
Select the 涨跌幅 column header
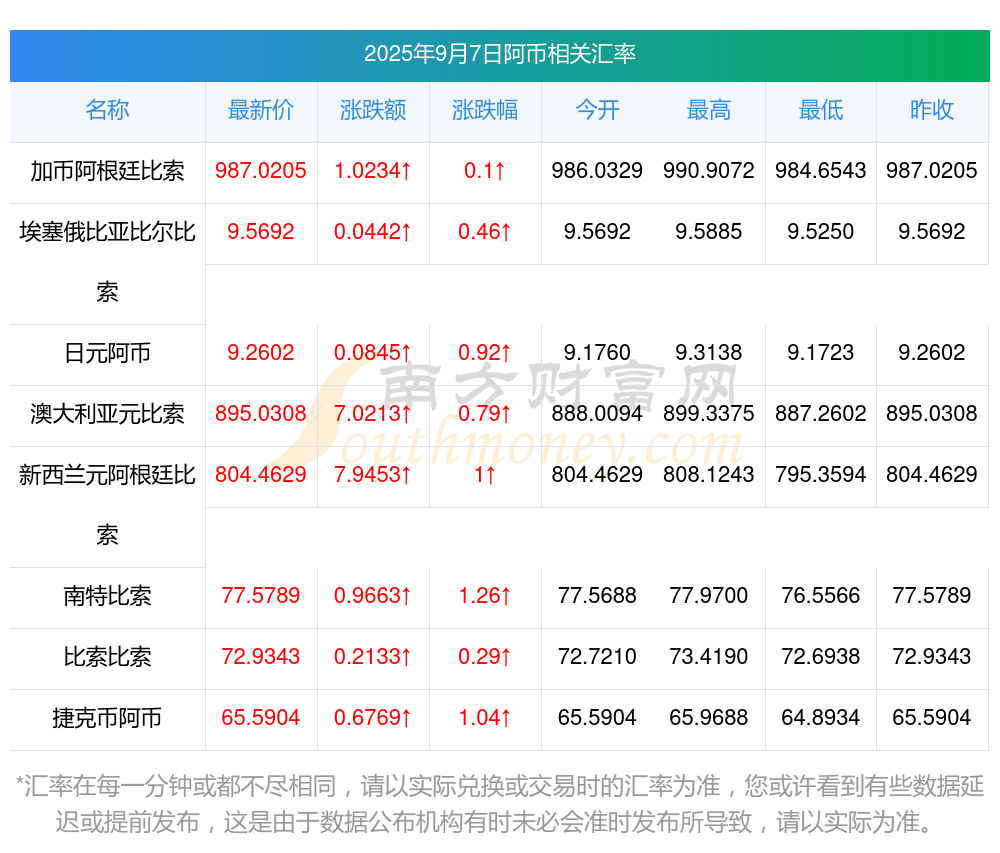(x=484, y=111)
